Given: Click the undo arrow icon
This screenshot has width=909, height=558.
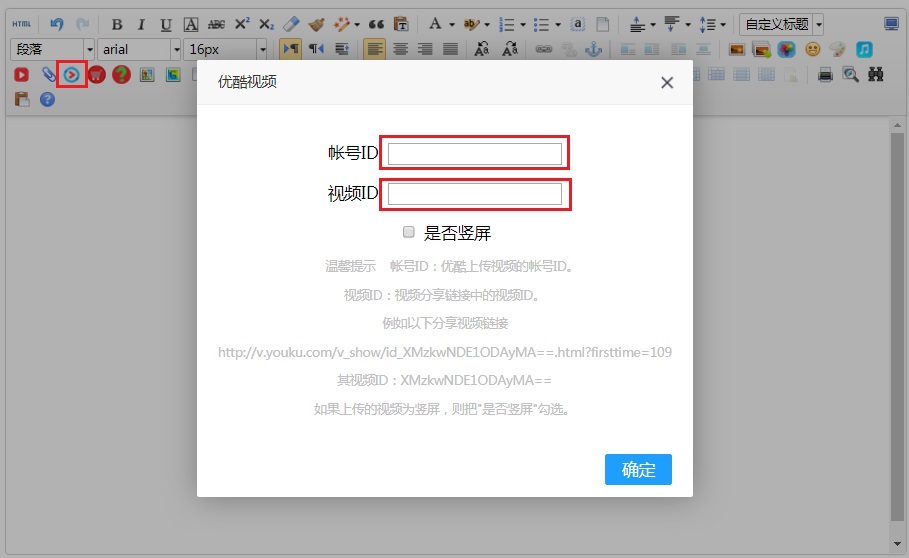Looking at the screenshot, I should (57, 24).
